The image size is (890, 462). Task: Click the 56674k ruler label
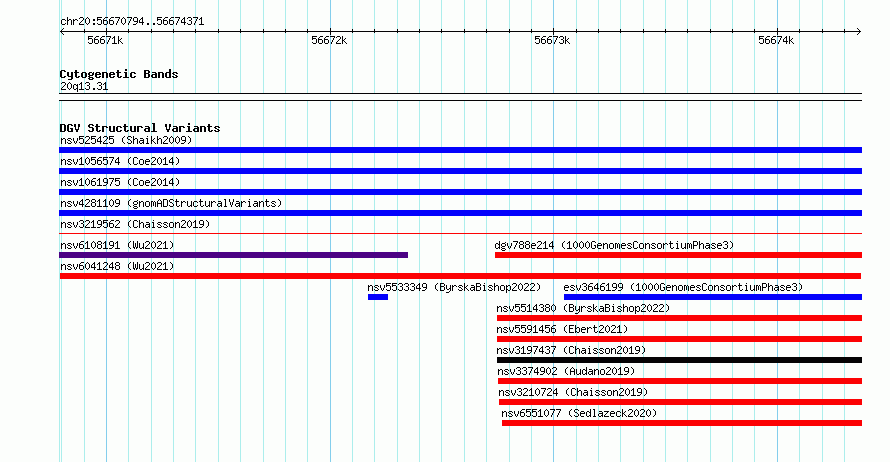tap(776, 41)
